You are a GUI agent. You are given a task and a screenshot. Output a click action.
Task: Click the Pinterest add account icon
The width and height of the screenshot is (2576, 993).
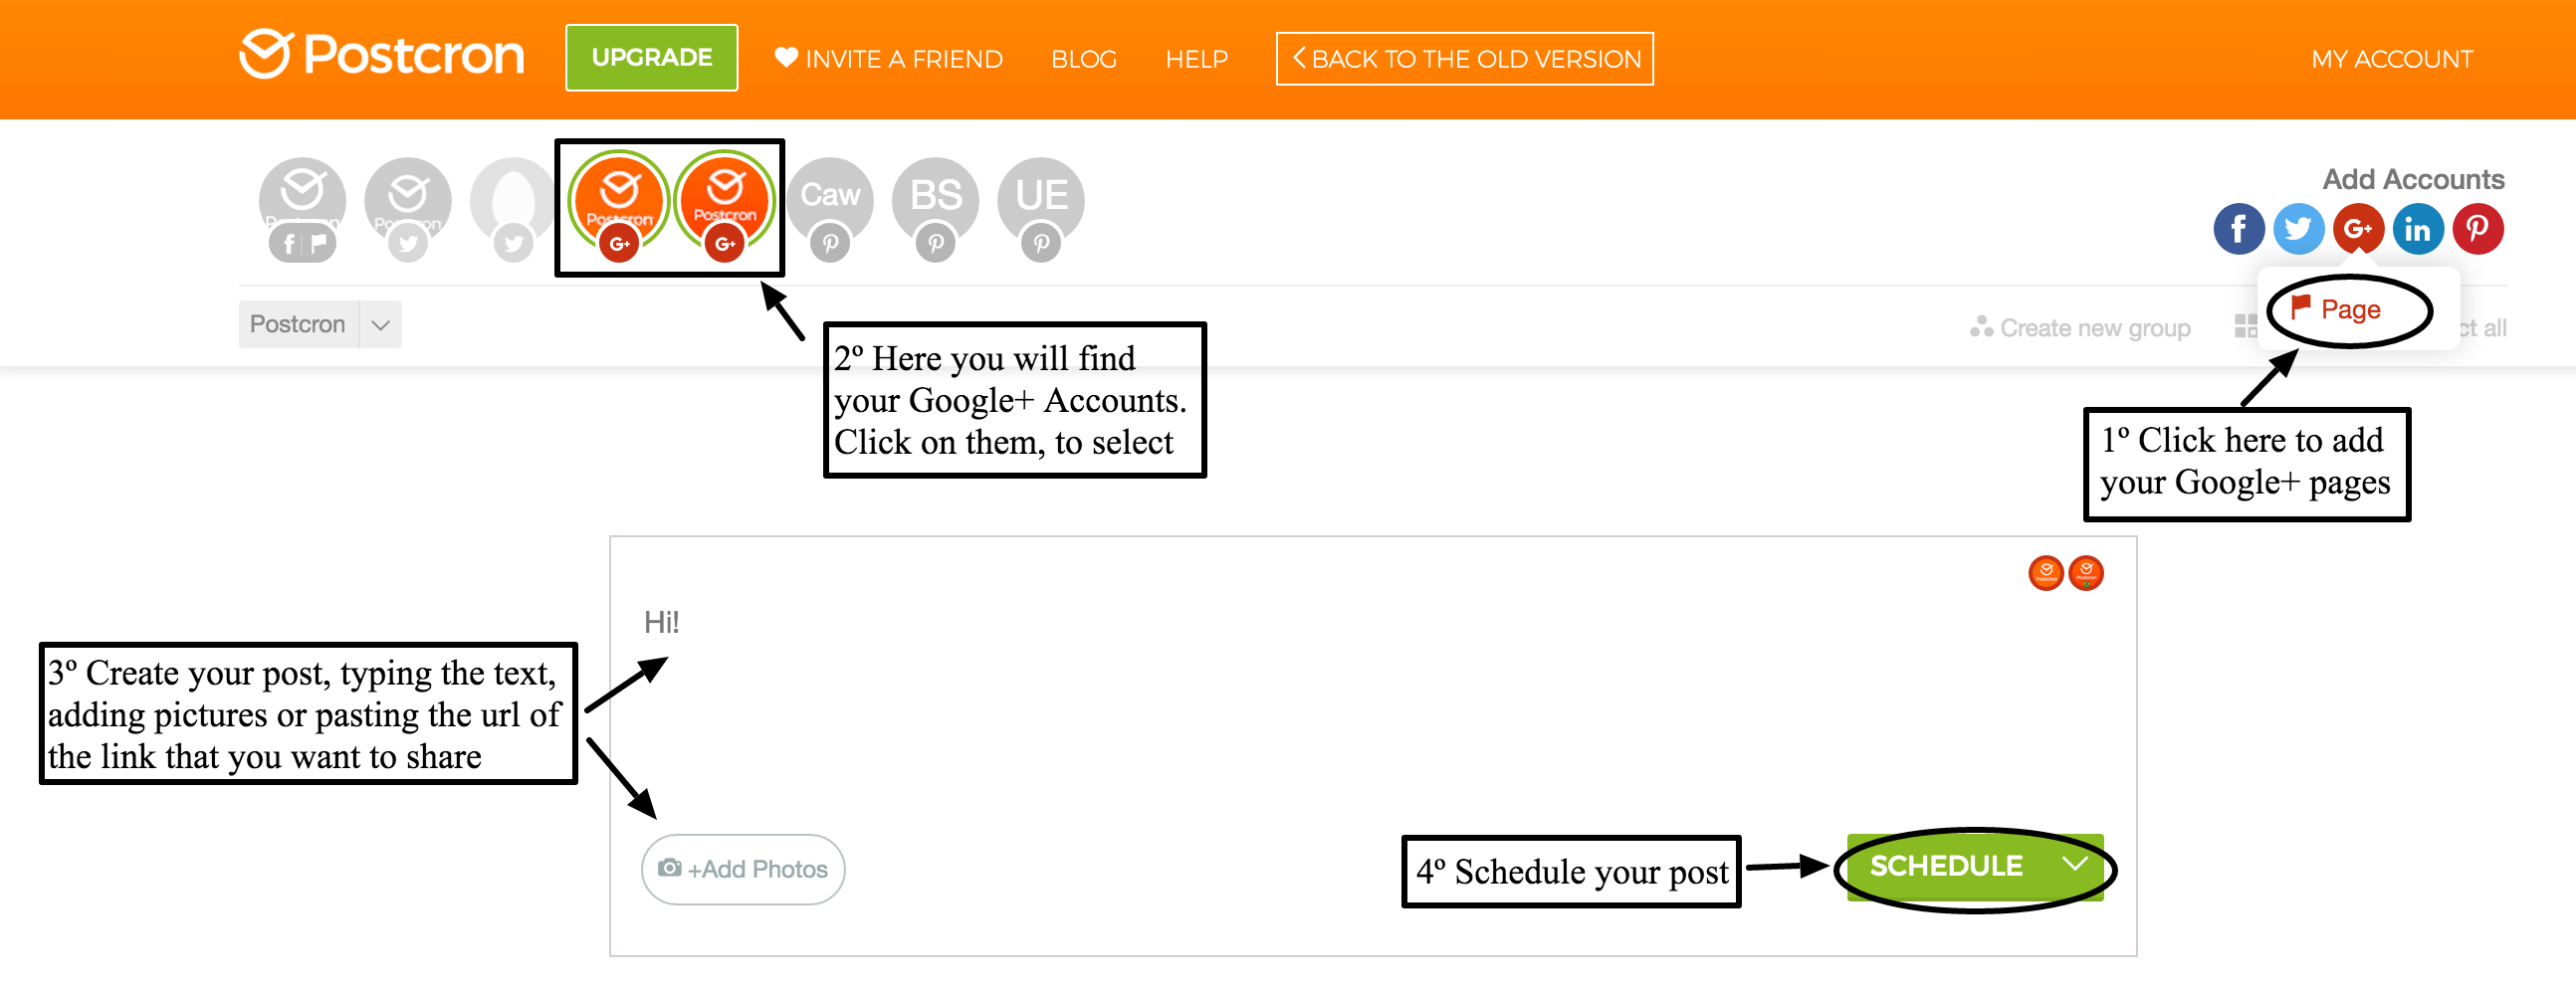[x=2477, y=229]
